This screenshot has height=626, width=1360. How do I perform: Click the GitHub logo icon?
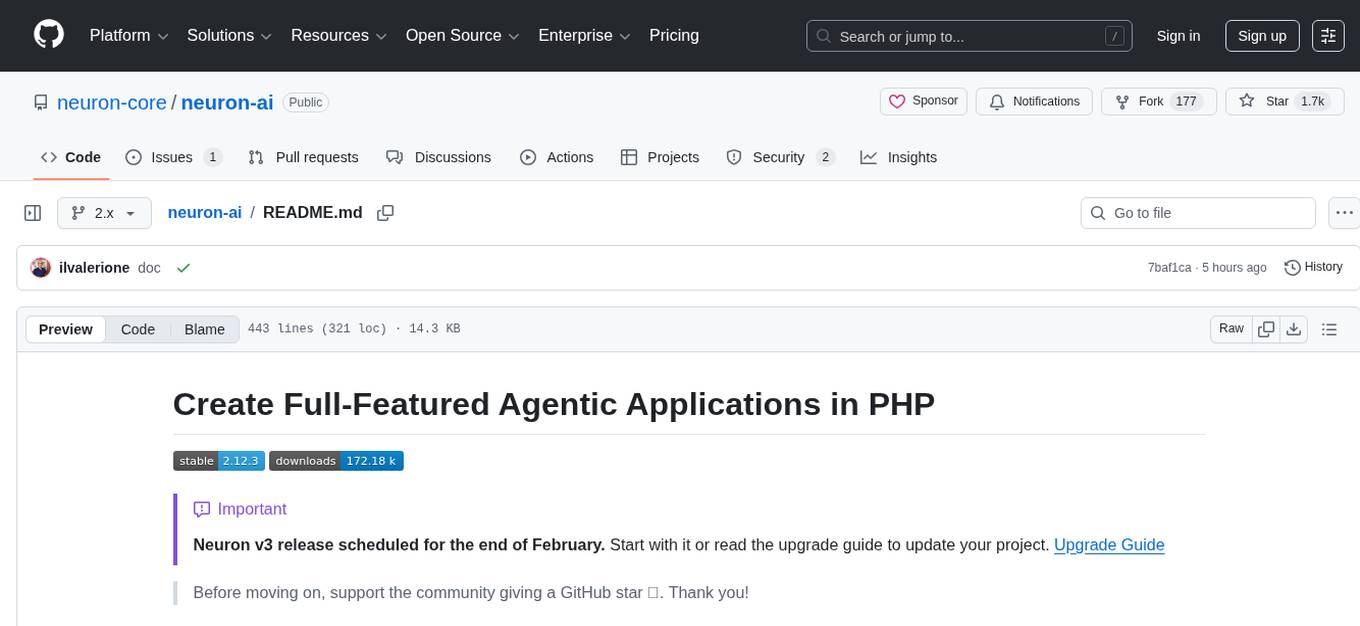point(49,35)
